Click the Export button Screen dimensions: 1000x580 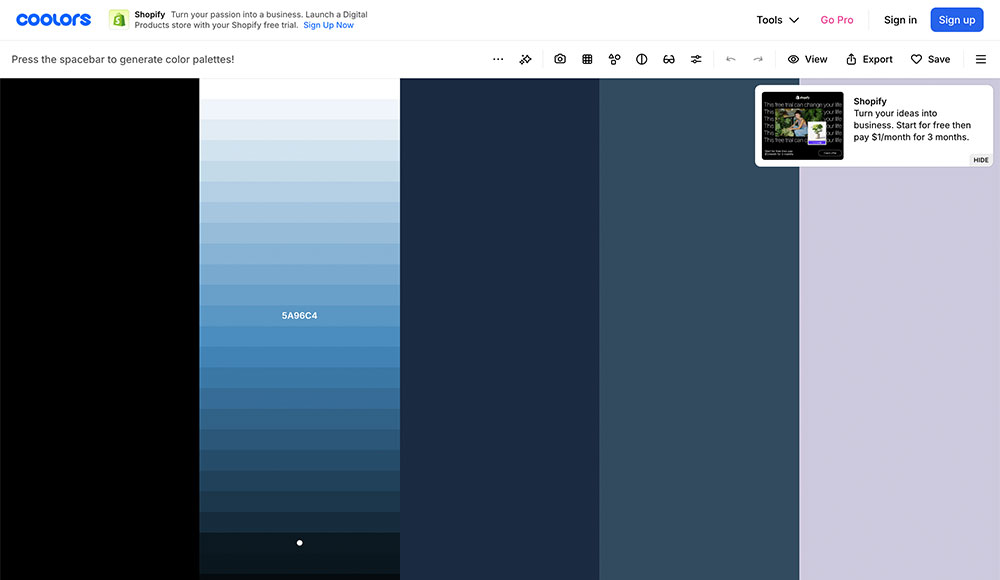[x=869, y=59]
